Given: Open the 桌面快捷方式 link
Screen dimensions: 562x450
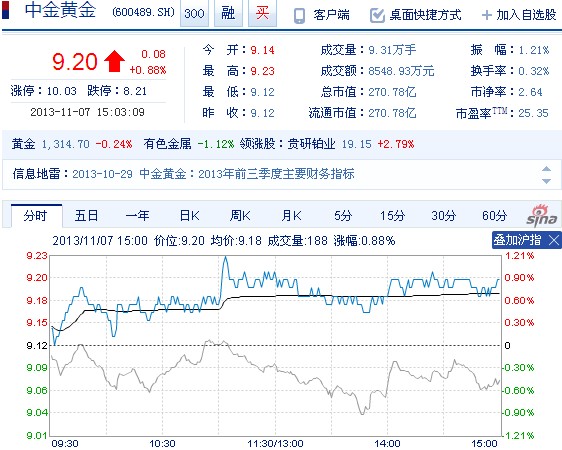Looking at the screenshot, I should click(x=425, y=15).
